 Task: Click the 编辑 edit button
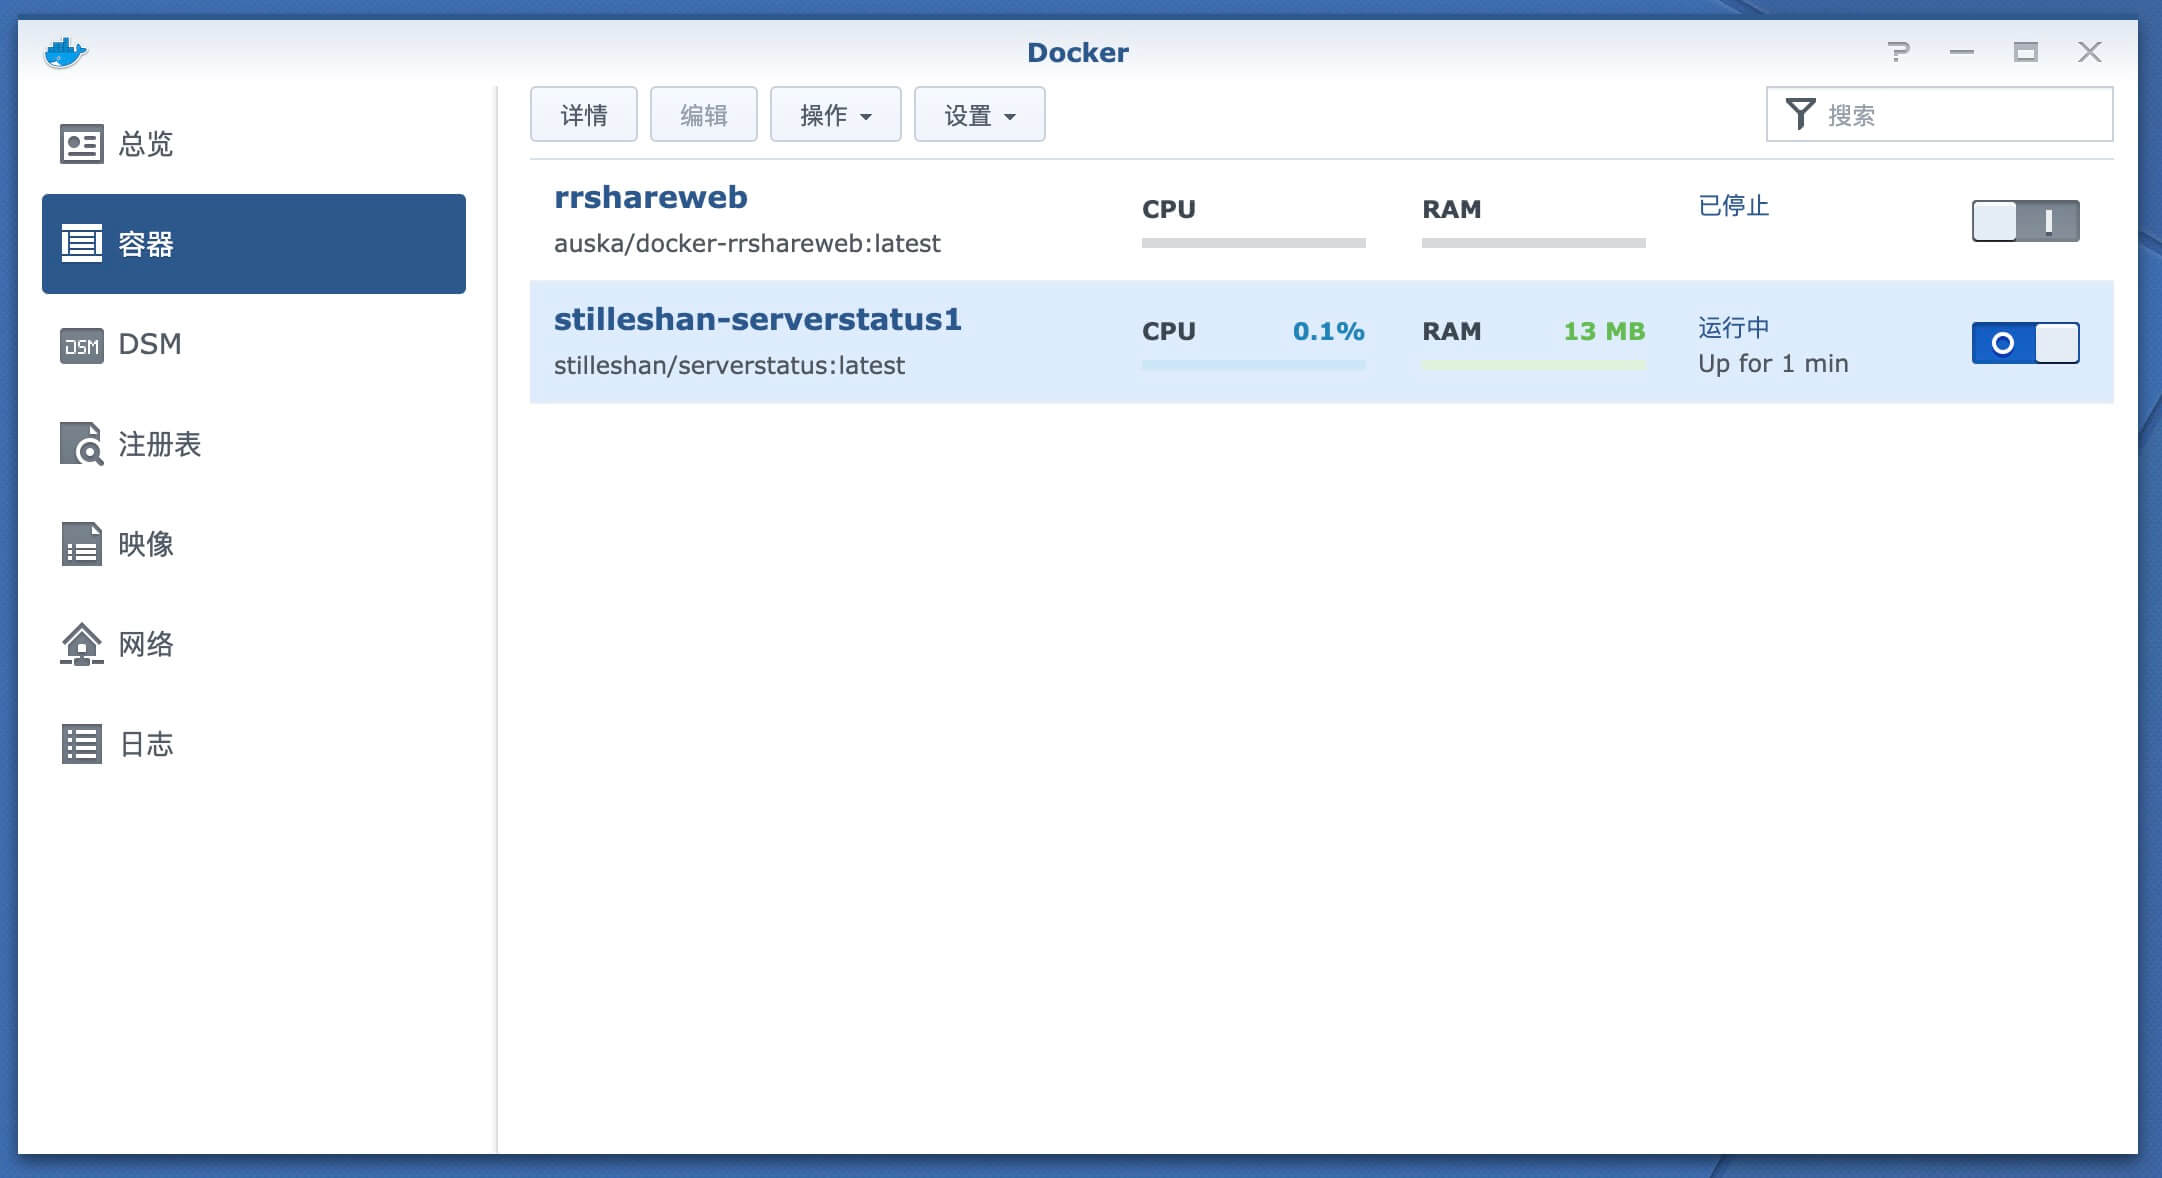[703, 115]
